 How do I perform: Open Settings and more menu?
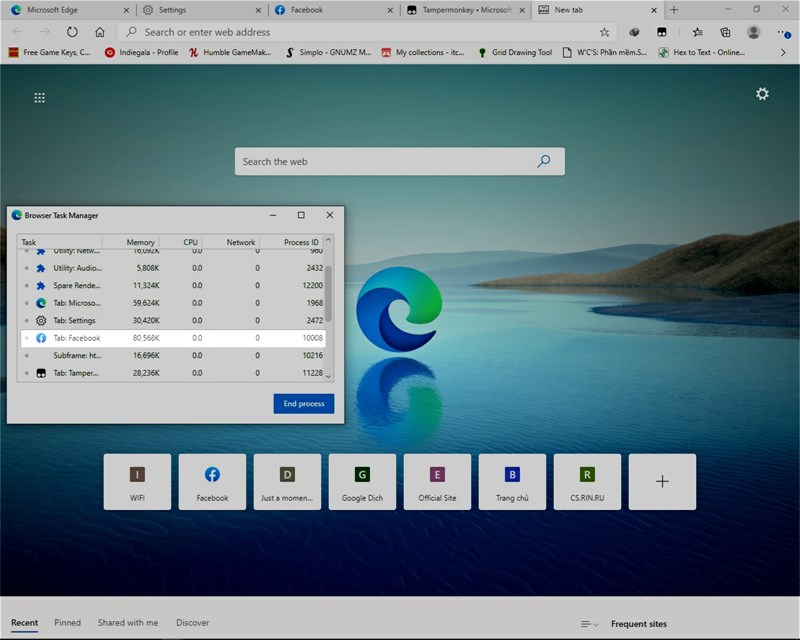click(x=784, y=33)
